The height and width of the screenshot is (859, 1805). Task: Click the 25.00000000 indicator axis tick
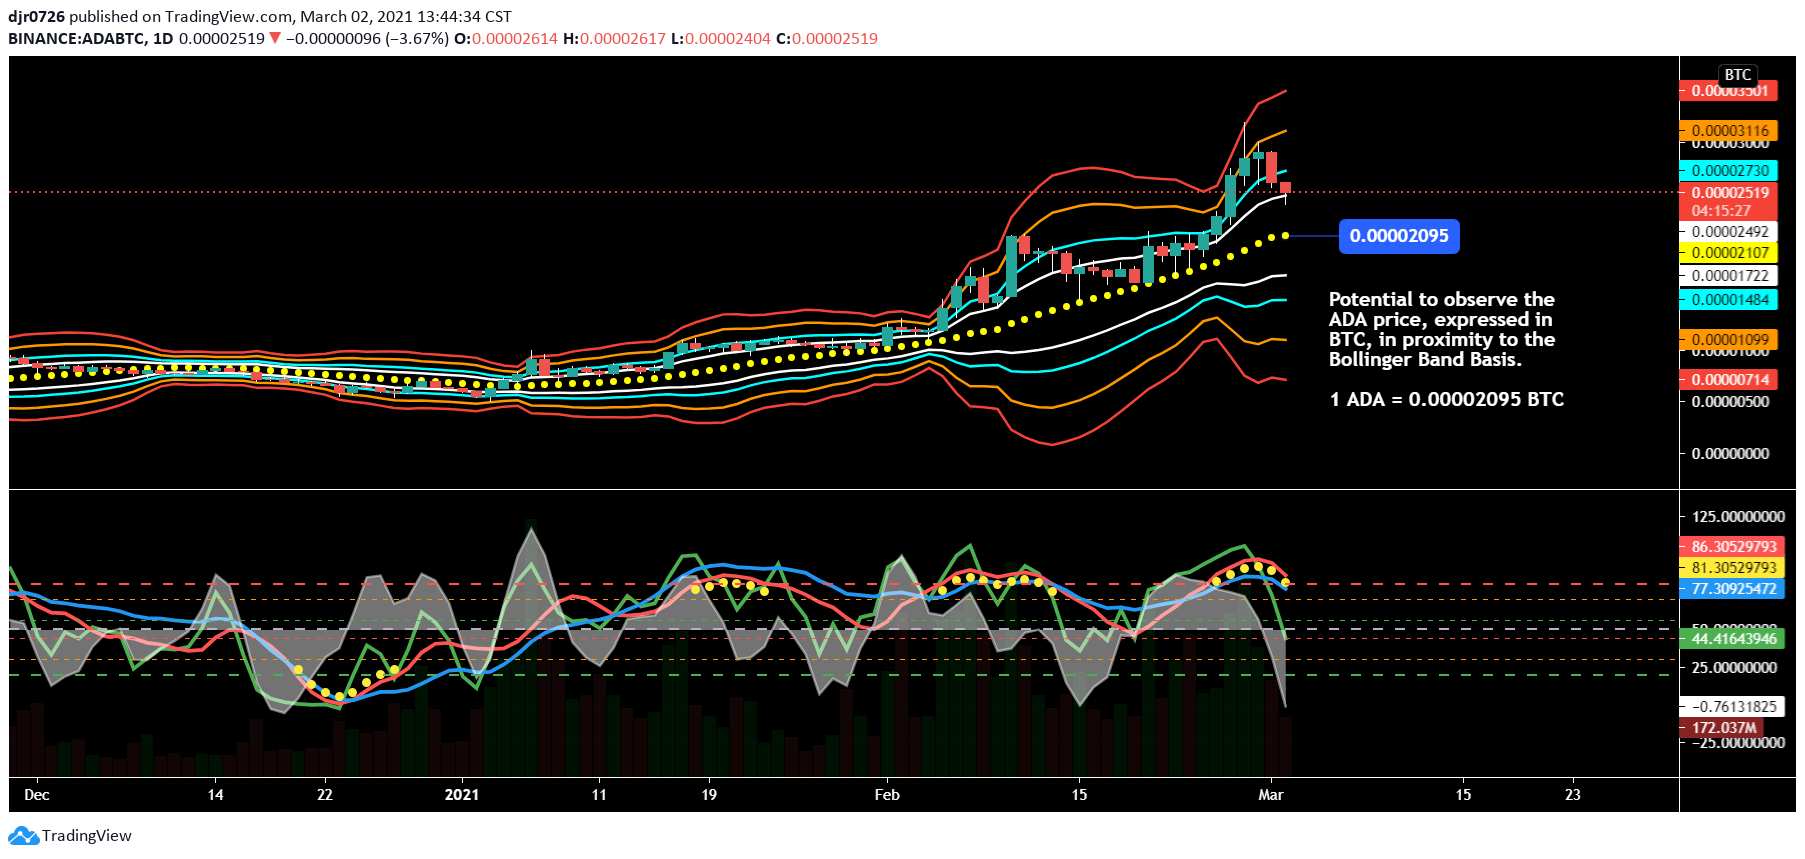1734,668
